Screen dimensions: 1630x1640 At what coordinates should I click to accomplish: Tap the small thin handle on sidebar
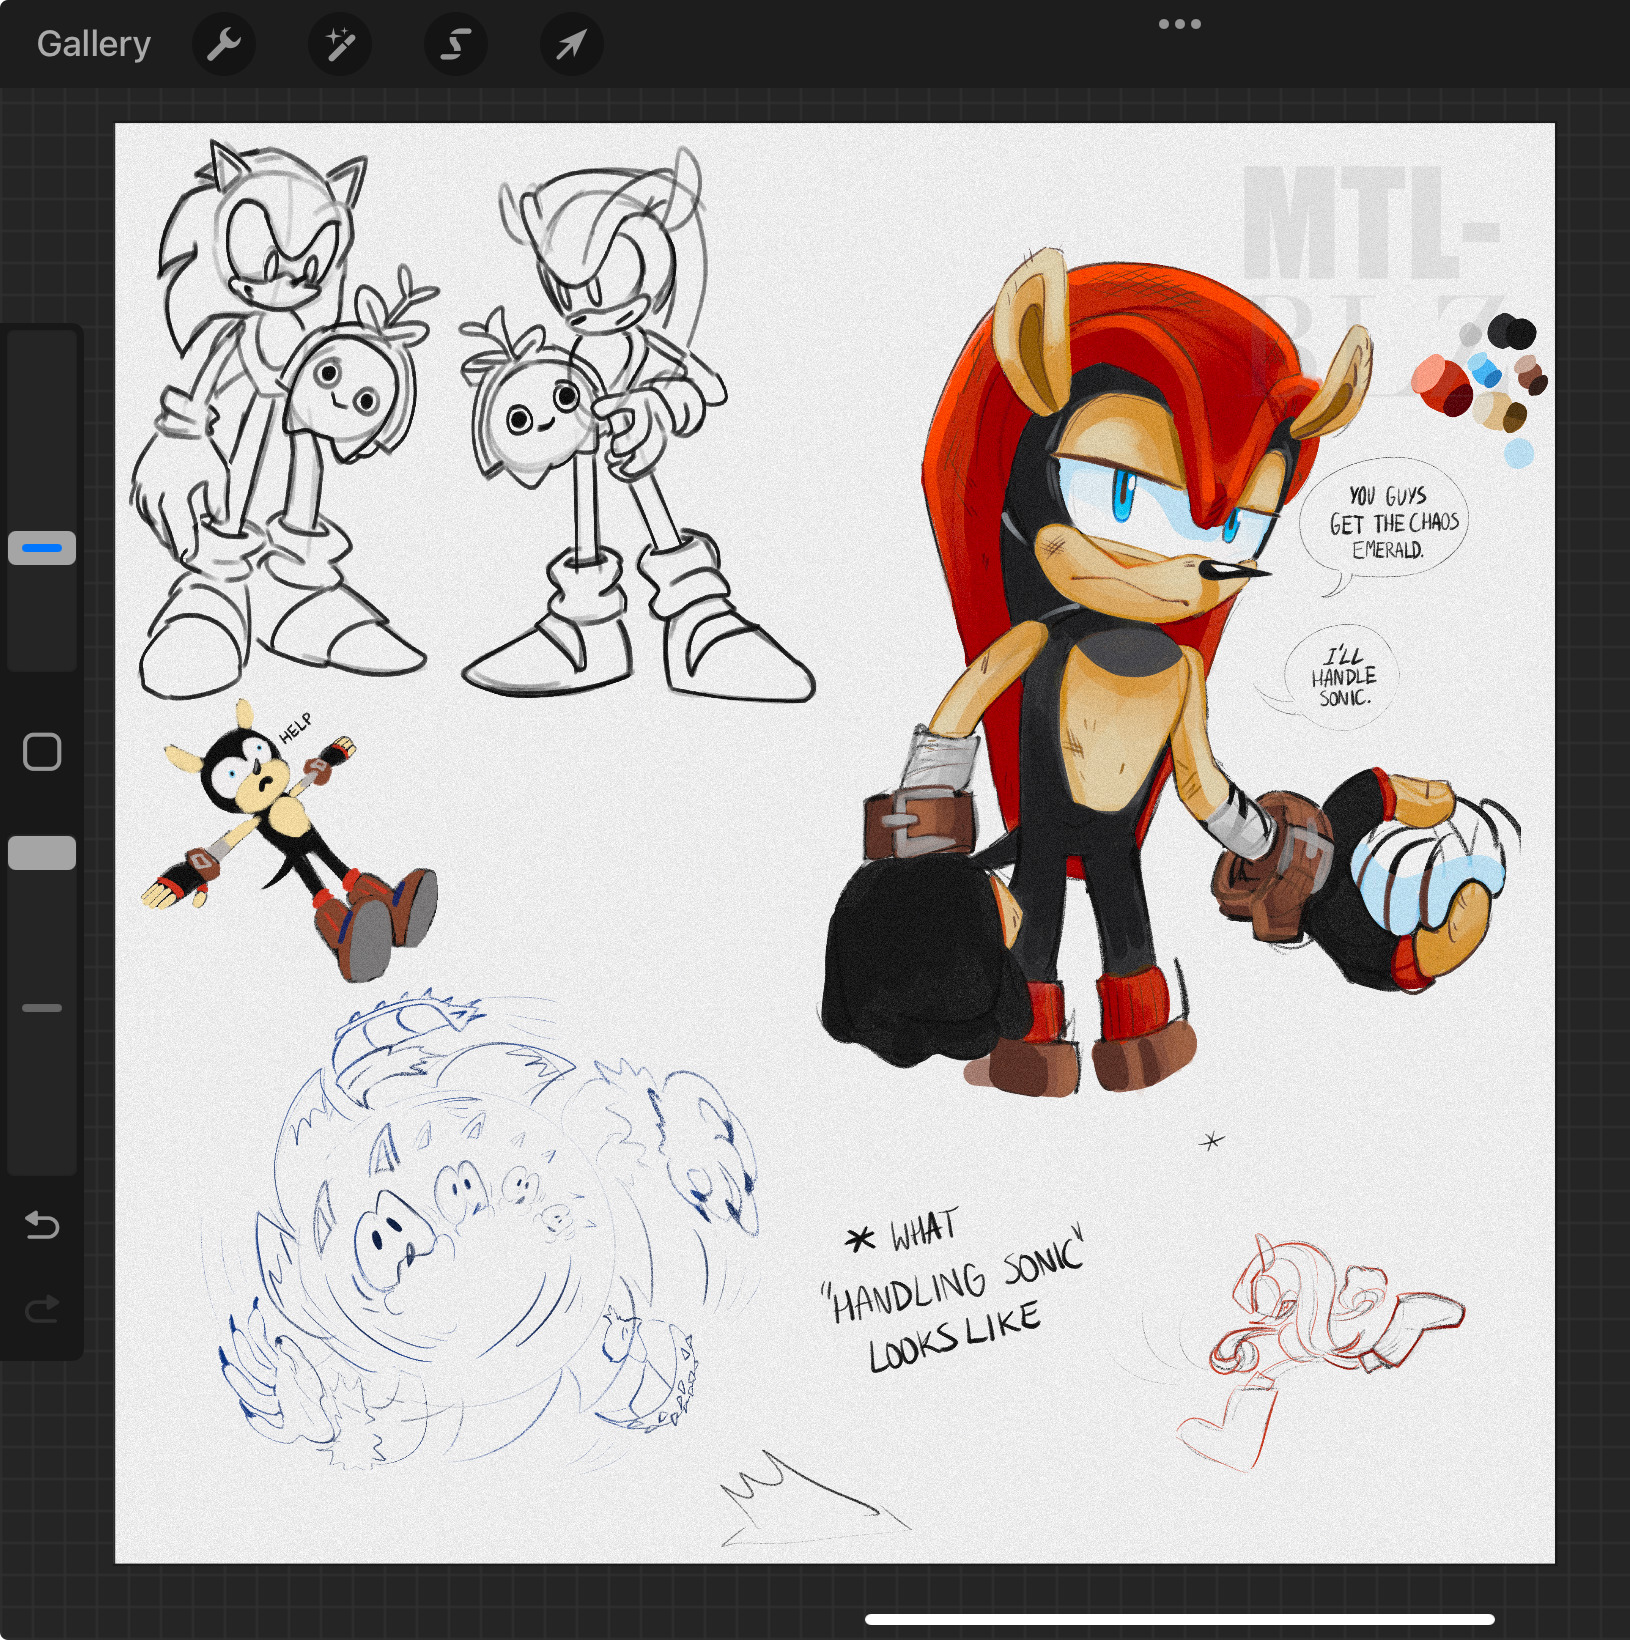pos(42,1008)
